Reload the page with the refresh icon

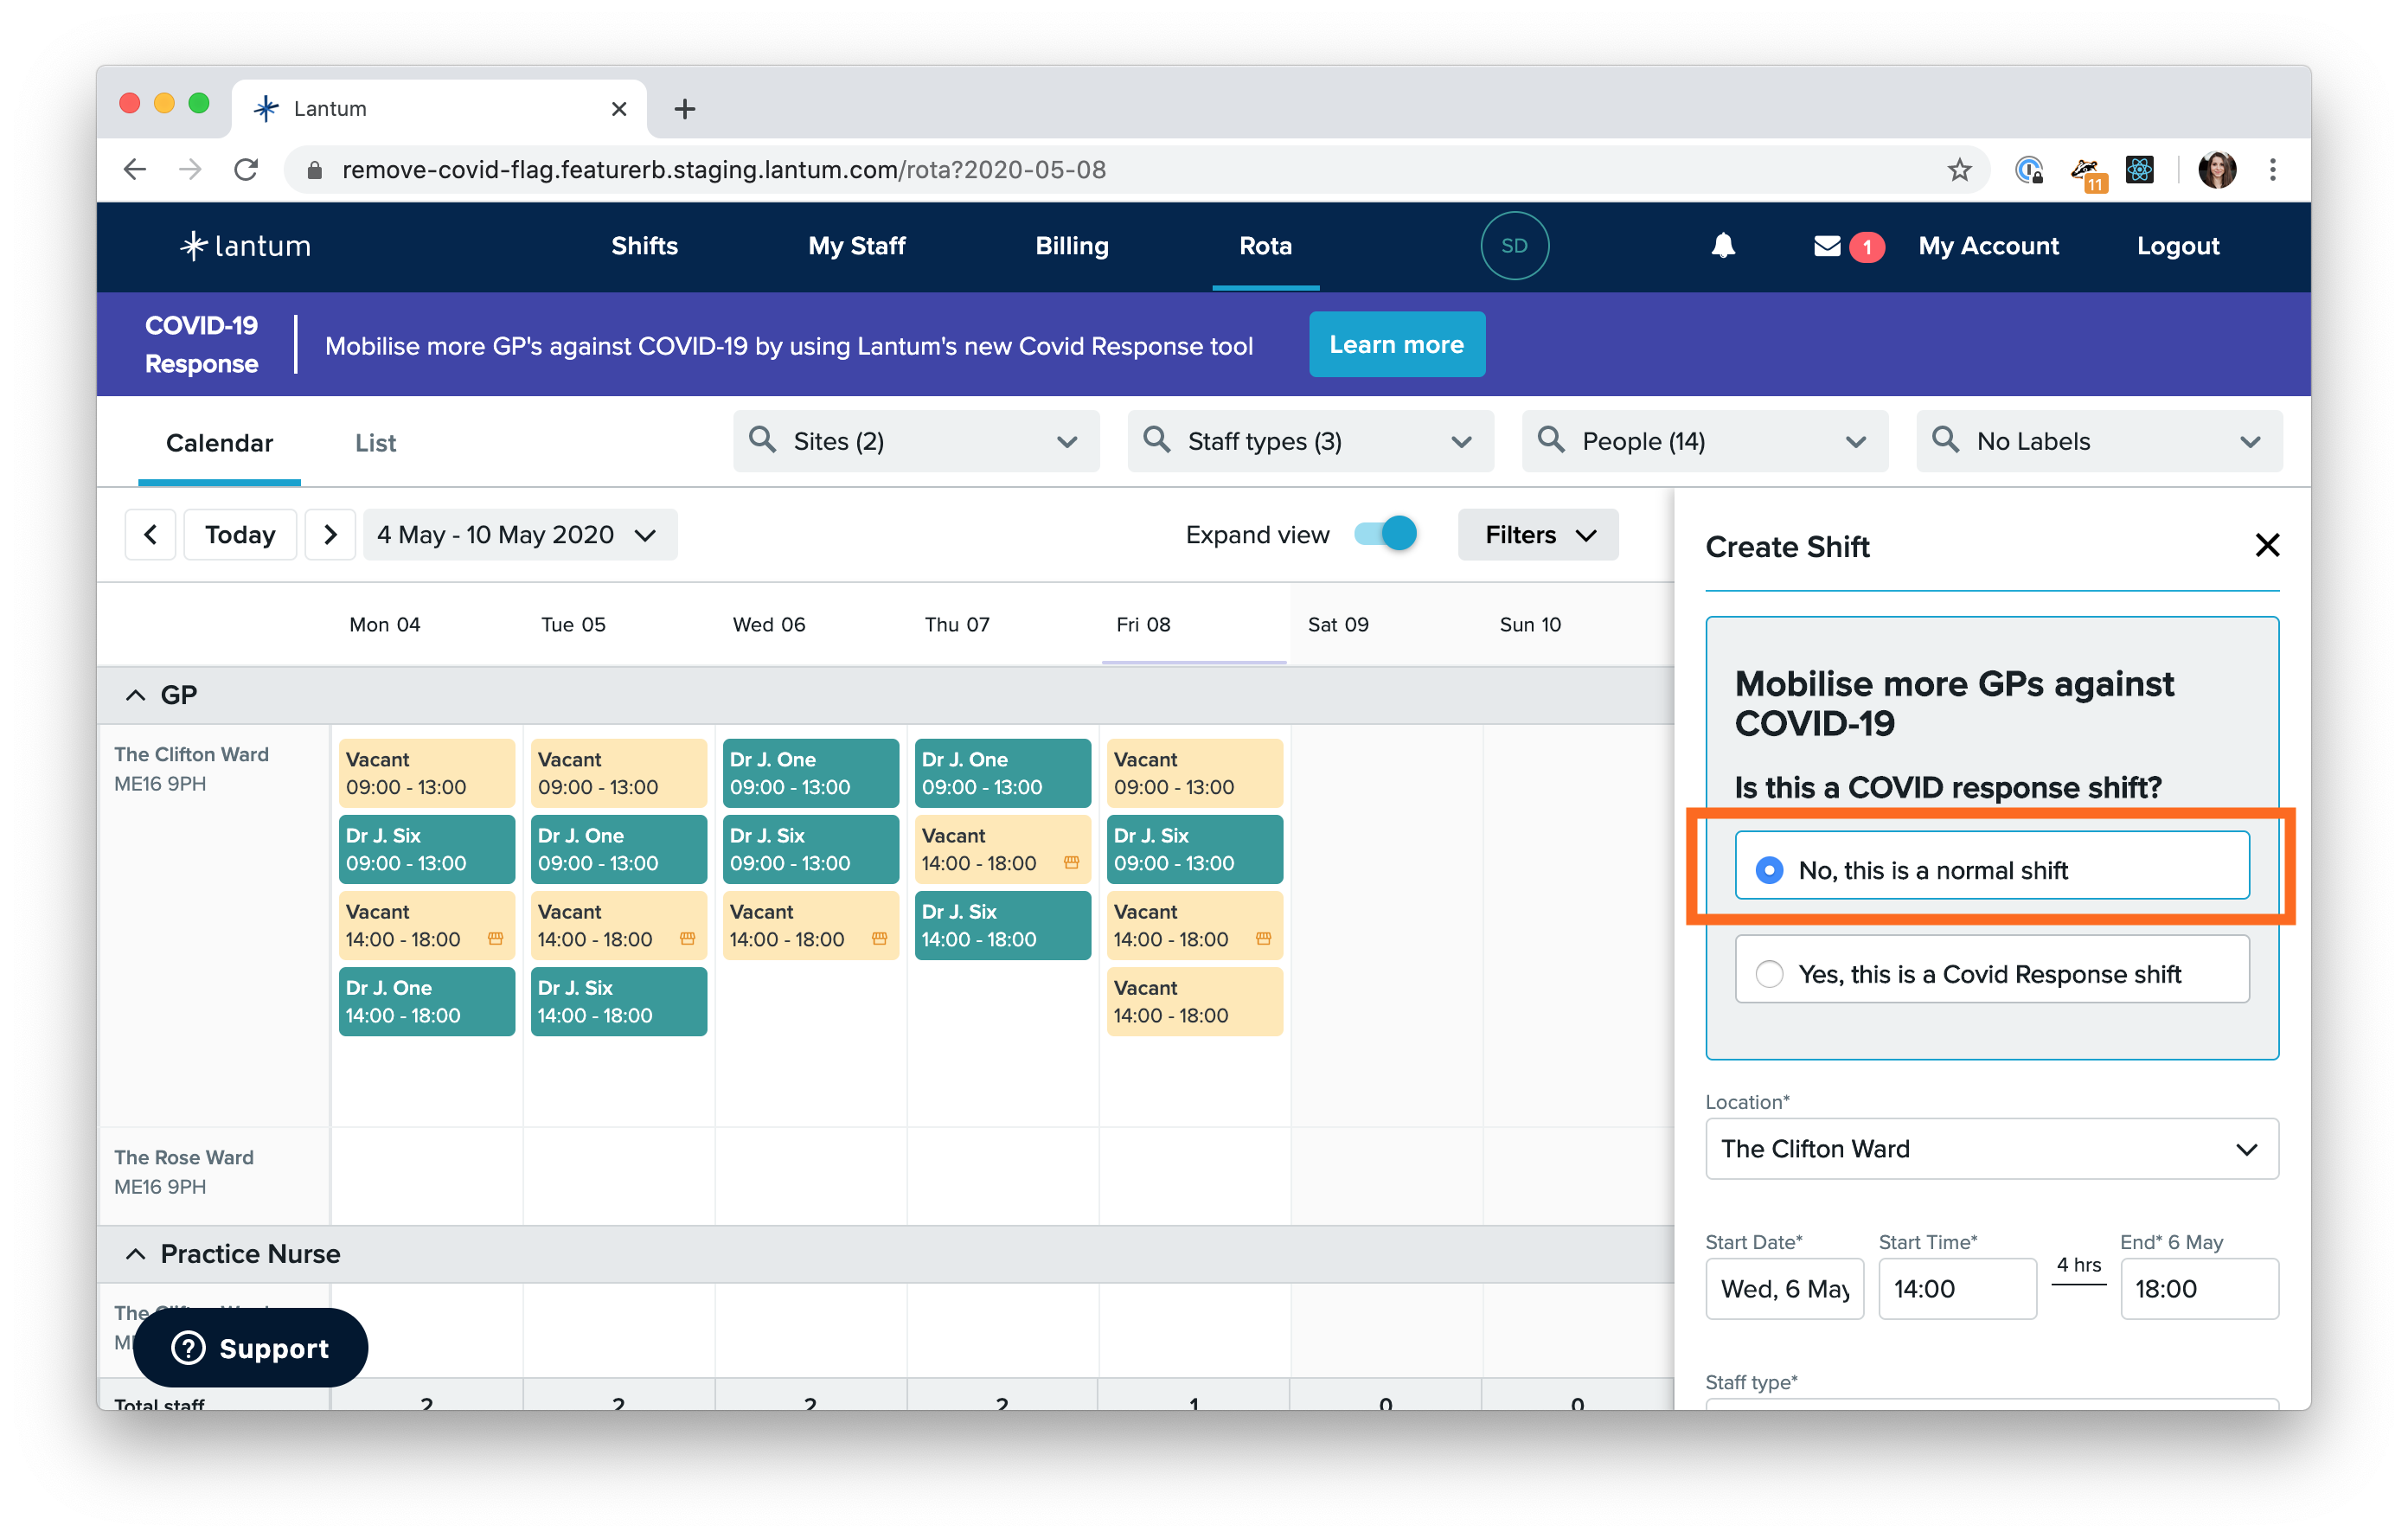point(246,169)
